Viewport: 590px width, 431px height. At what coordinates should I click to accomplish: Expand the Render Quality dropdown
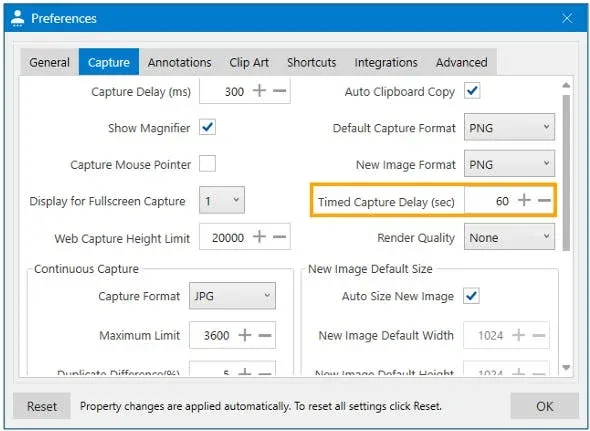509,237
